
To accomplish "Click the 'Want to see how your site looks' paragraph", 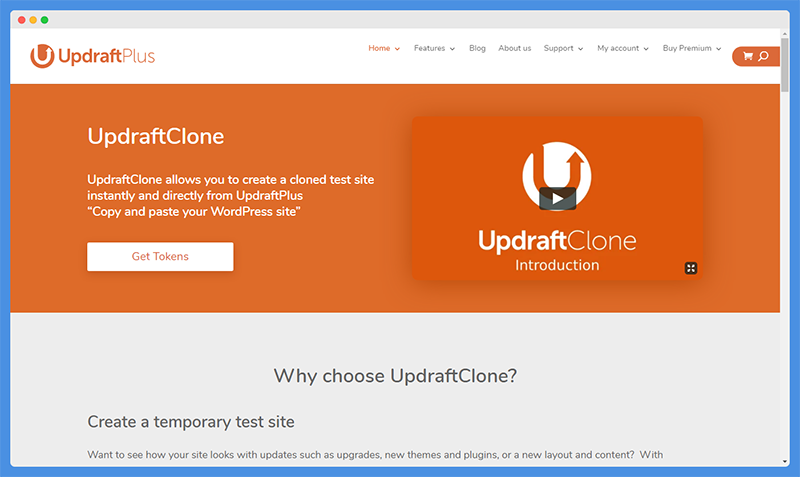I will click(375, 455).
